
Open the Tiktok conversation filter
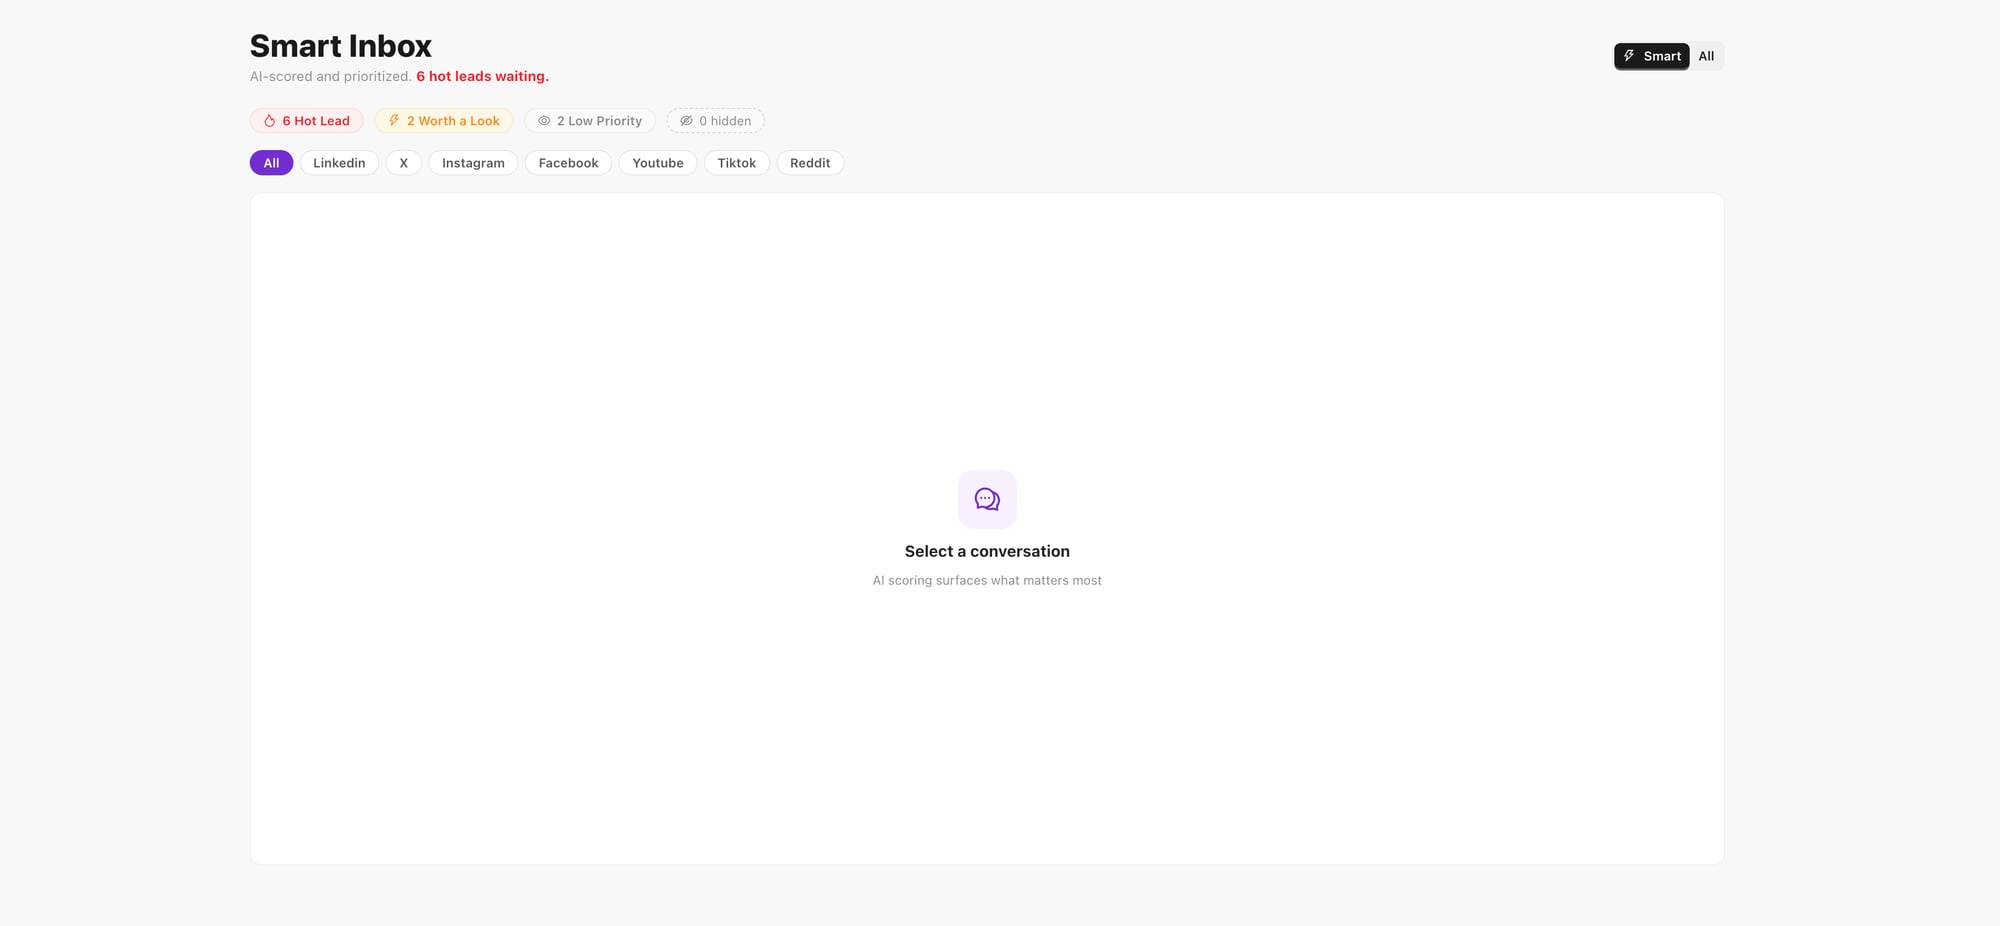click(736, 162)
